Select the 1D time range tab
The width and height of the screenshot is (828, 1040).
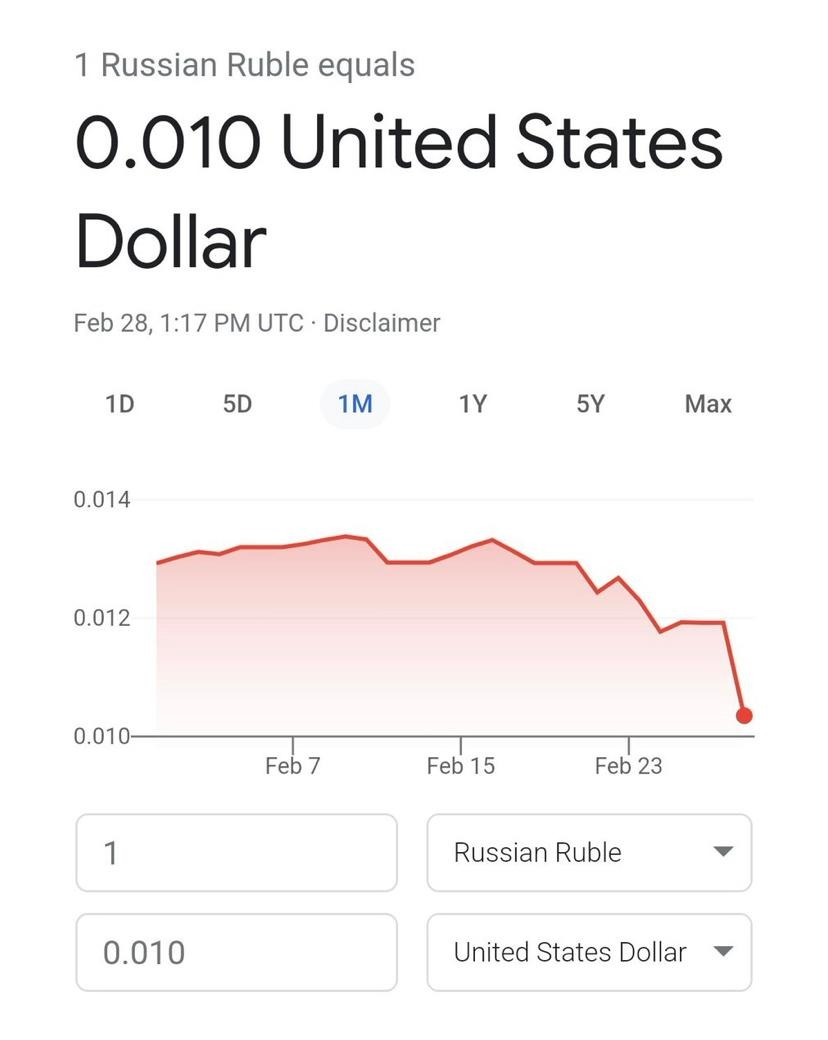(x=119, y=404)
